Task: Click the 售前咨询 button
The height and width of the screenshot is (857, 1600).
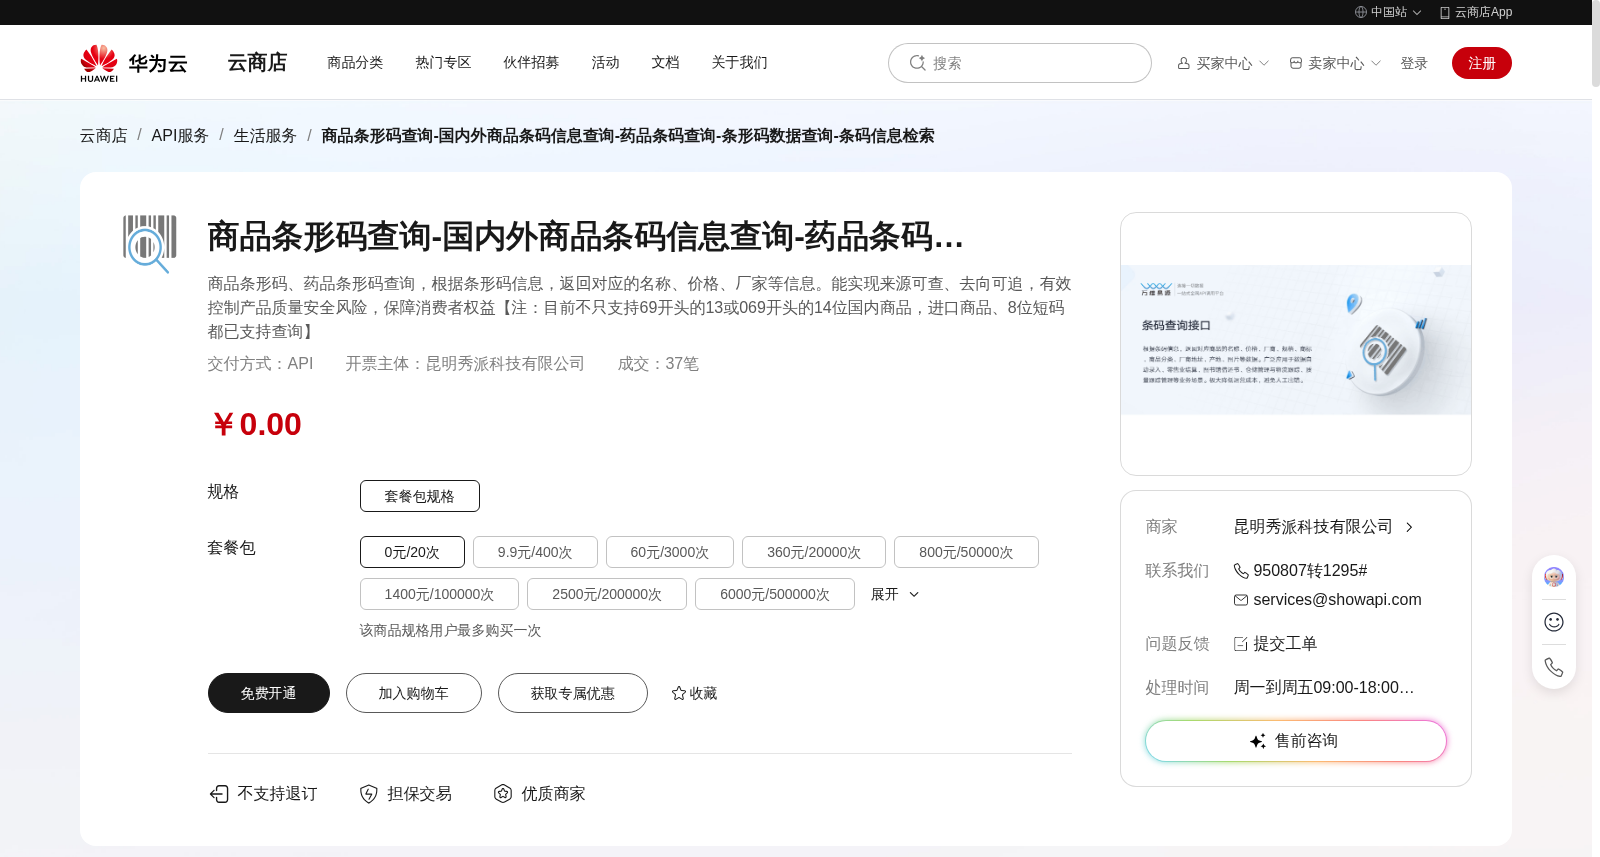Action: point(1296,741)
